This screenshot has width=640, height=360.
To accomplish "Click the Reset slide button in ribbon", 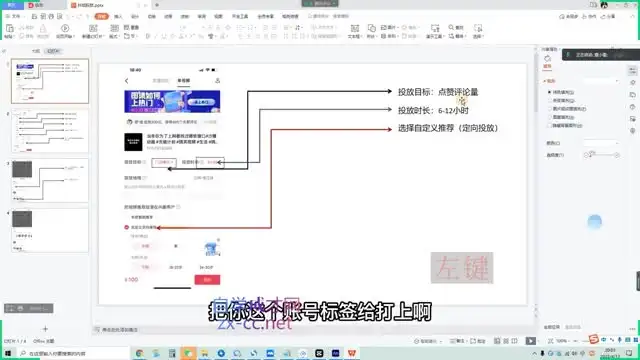I will tap(131, 27).
